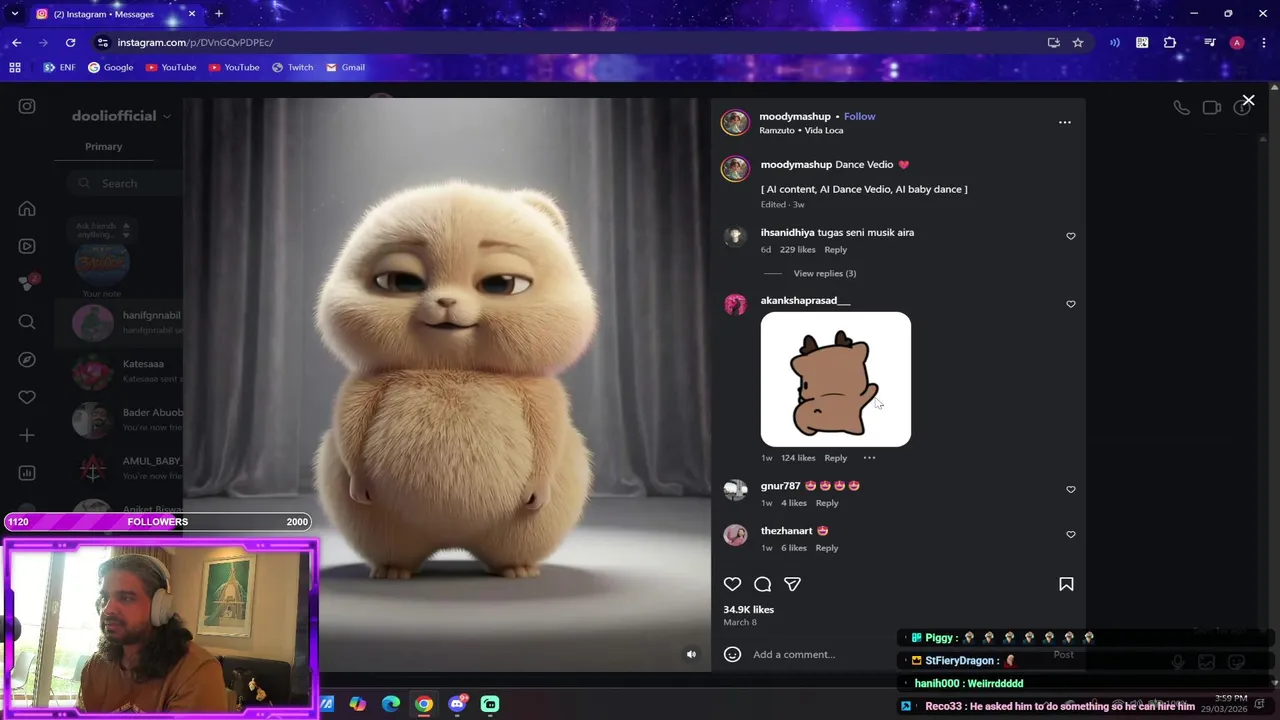Go back in Chrome
Screen dimensions: 1280x720
pyautogui.click(x=16, y=42)
